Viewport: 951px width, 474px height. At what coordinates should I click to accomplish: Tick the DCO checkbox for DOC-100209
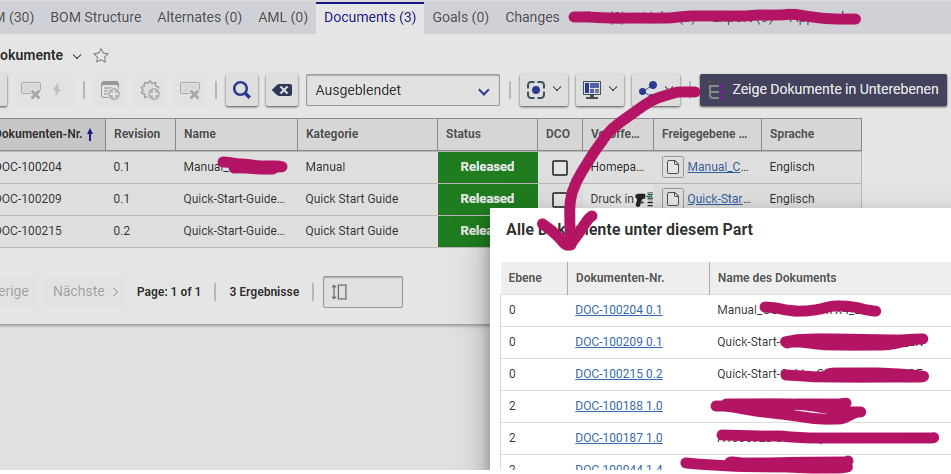[560, 199]
